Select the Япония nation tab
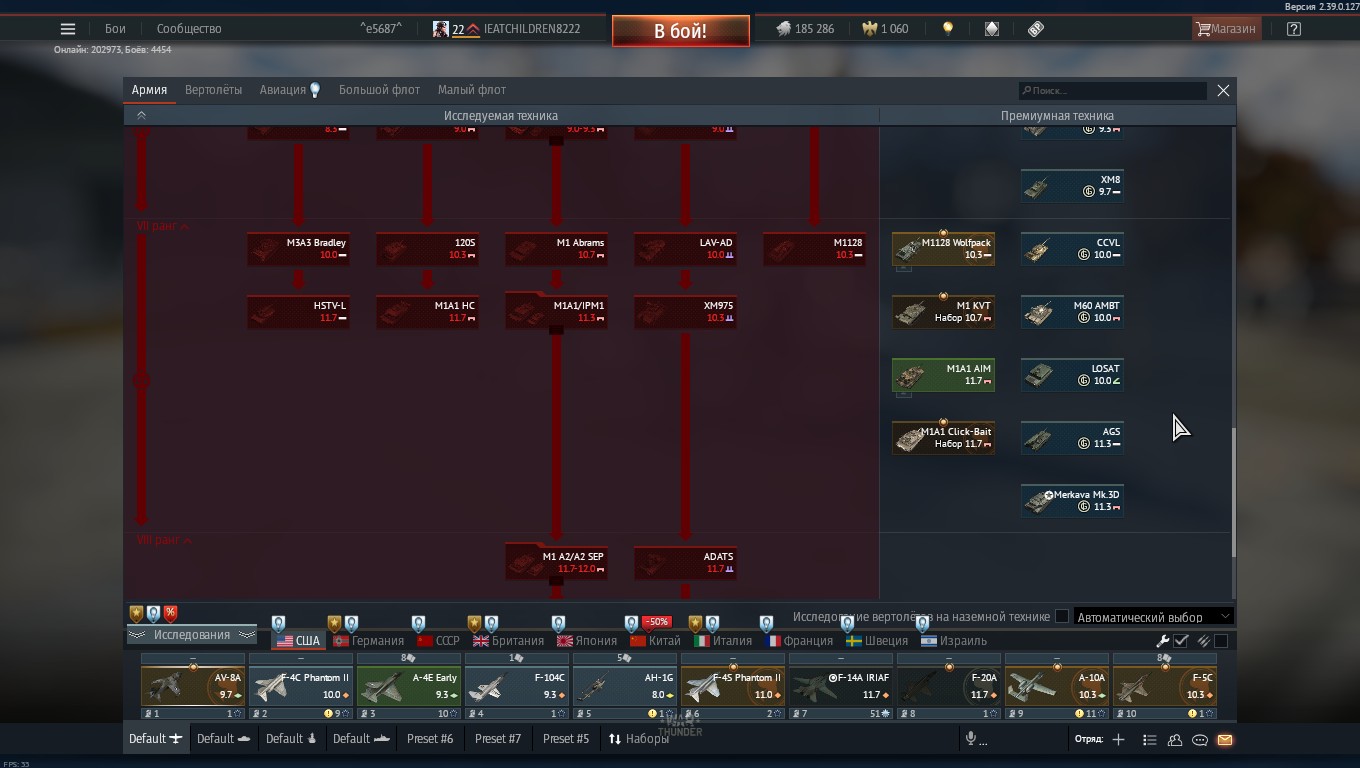 [x=587, y=641]
